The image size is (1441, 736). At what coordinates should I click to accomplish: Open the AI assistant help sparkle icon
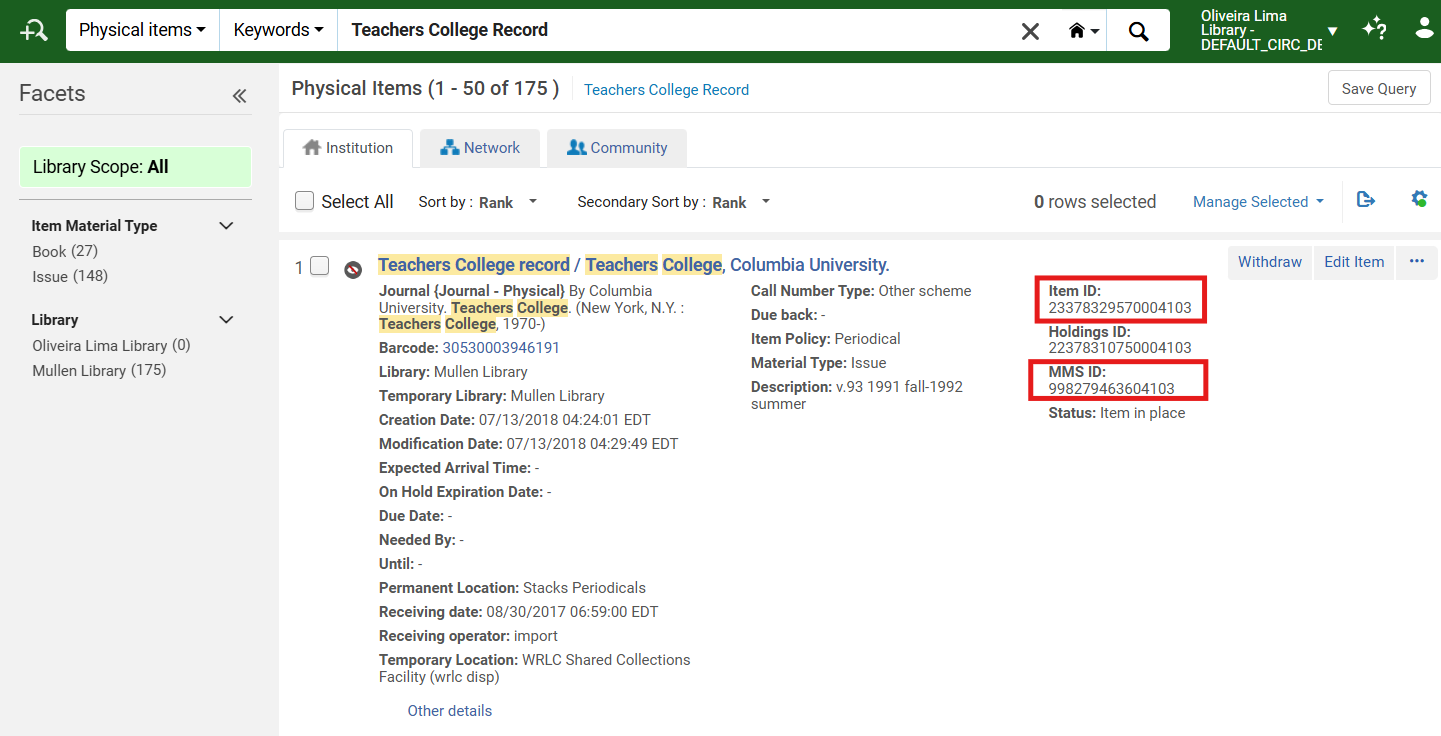pos(1374,29)
